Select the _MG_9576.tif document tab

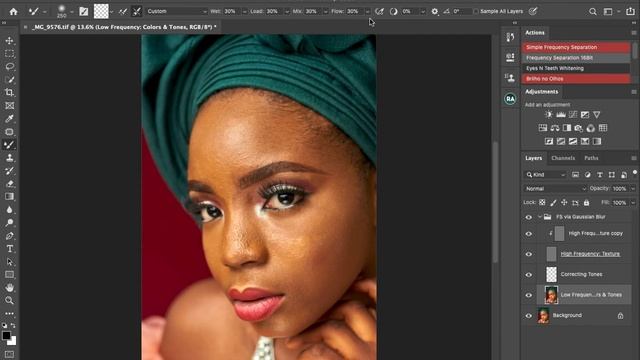point(124,27)
